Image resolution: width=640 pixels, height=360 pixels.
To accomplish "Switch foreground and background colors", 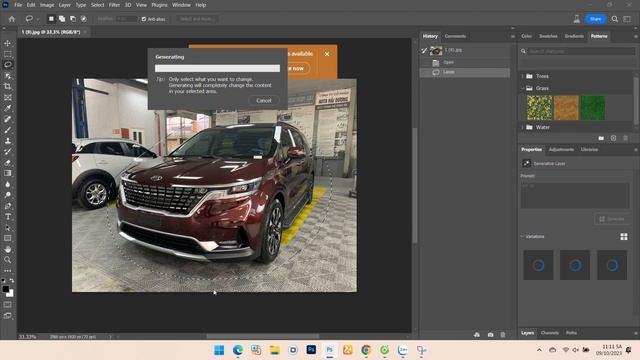I will [12, 280].
